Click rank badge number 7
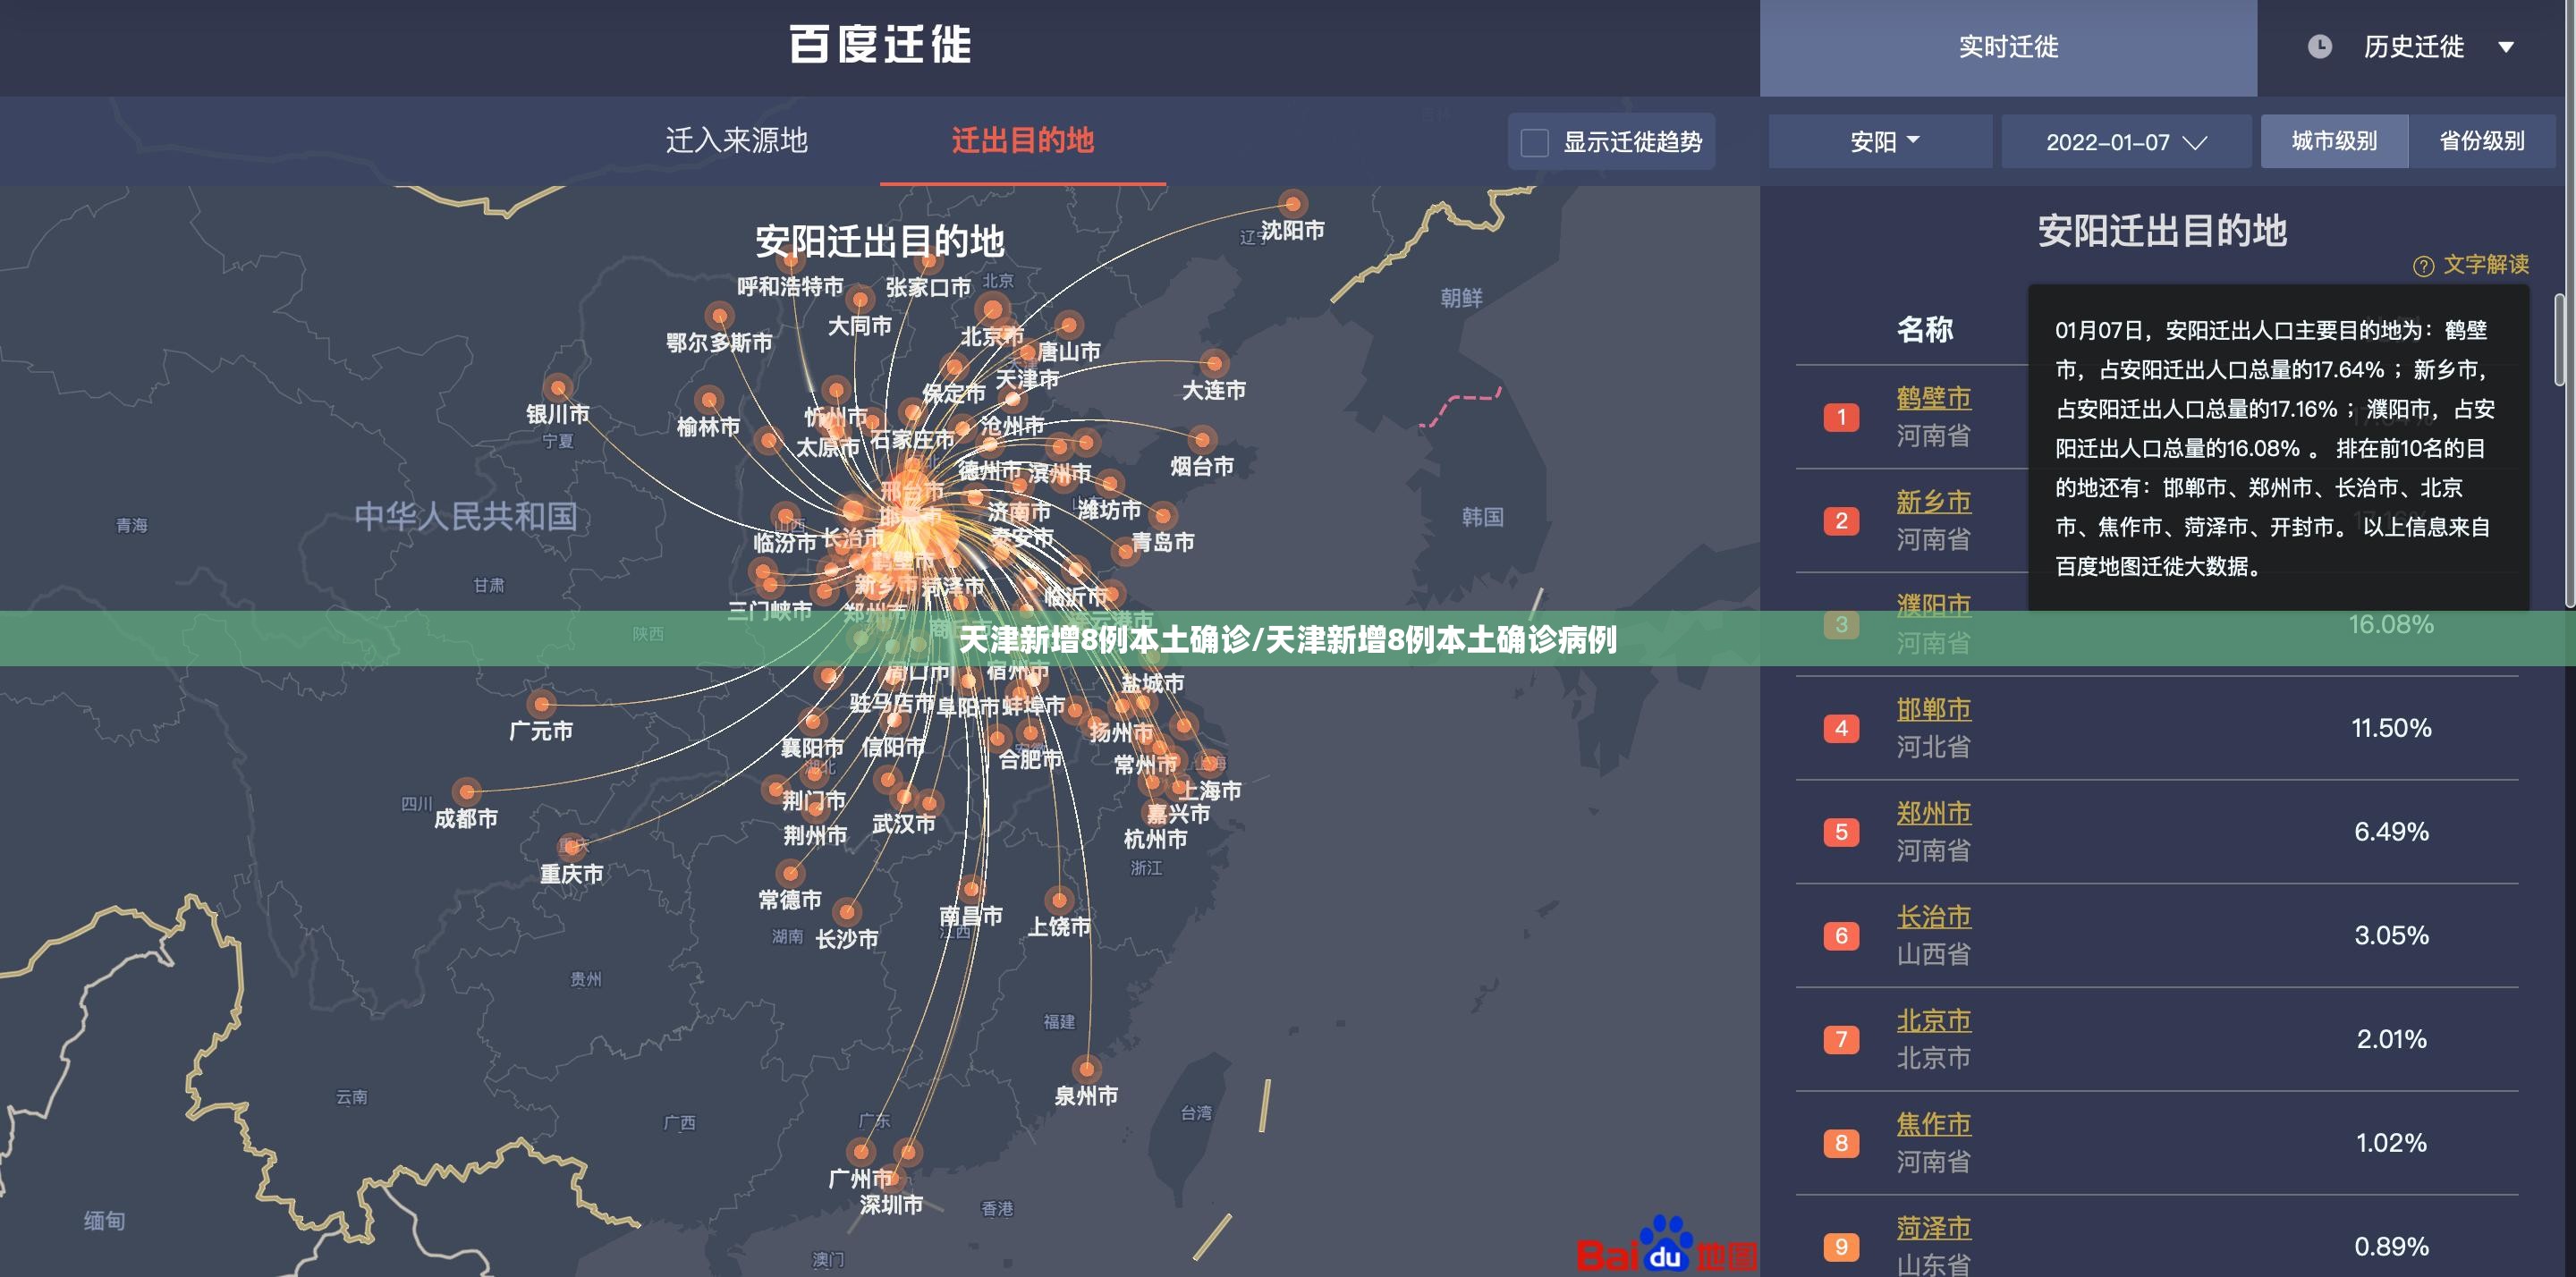This screenshot has width=2576, height=1277. tap(1841, 1040)
